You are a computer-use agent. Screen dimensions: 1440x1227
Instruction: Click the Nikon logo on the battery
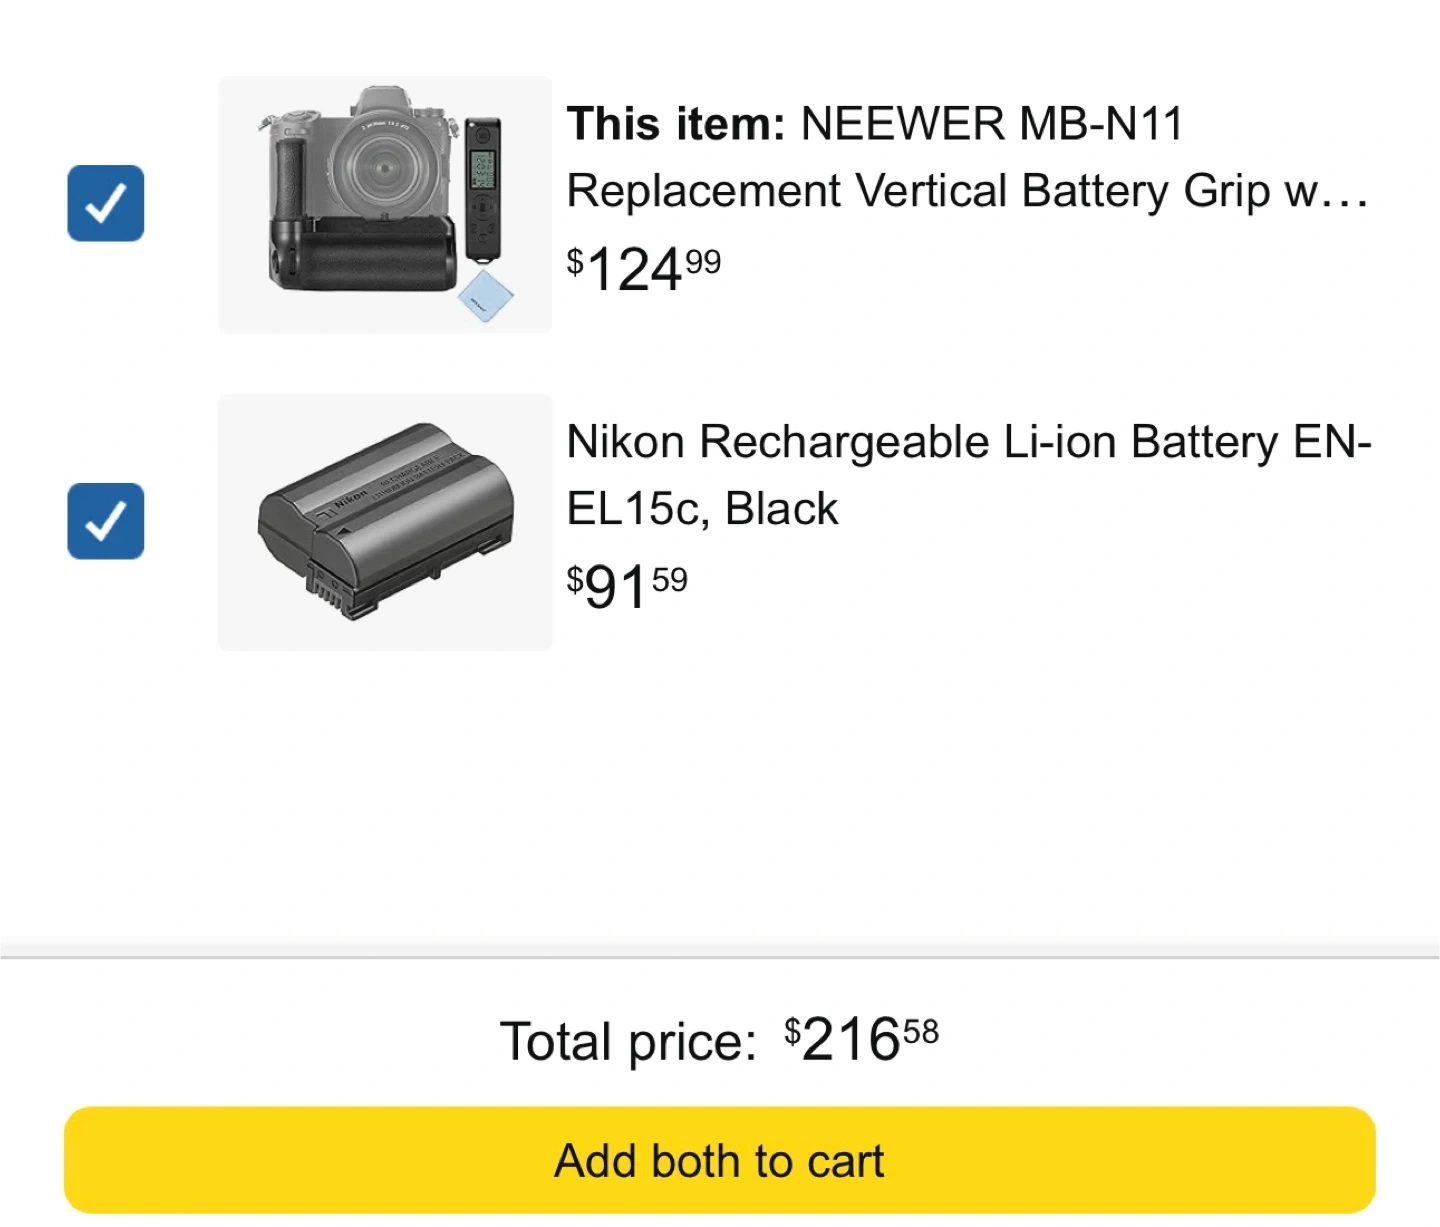click(x=350, y=498)
